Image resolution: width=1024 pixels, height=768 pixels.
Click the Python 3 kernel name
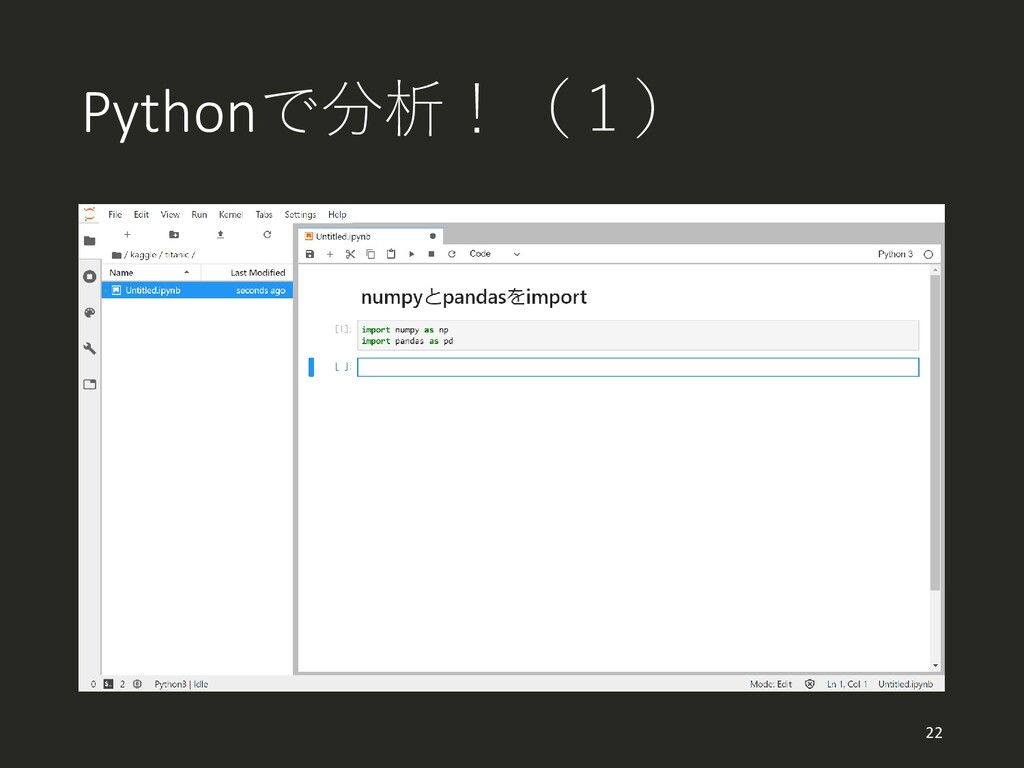[895, 254]
